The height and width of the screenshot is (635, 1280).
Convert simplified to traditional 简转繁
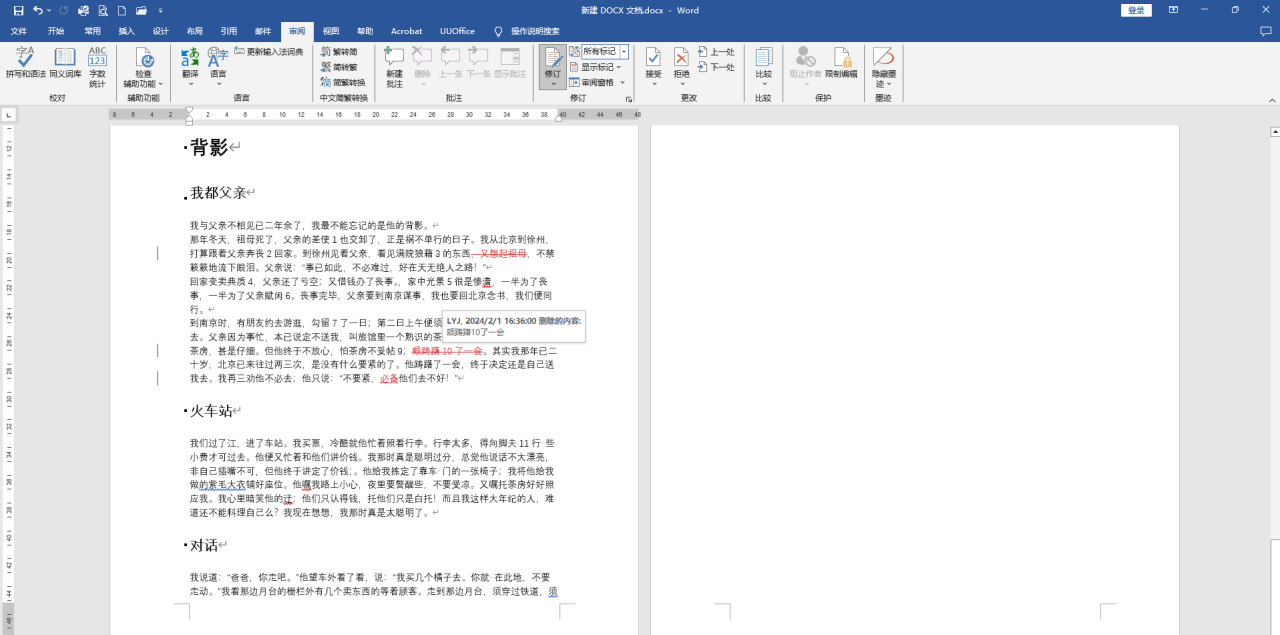pos(339,67)
